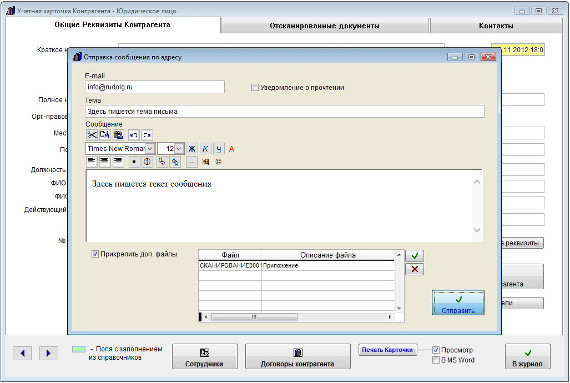Click attachment table vertical scroll up arrow
570x383 pixels.
click(399, 255)
